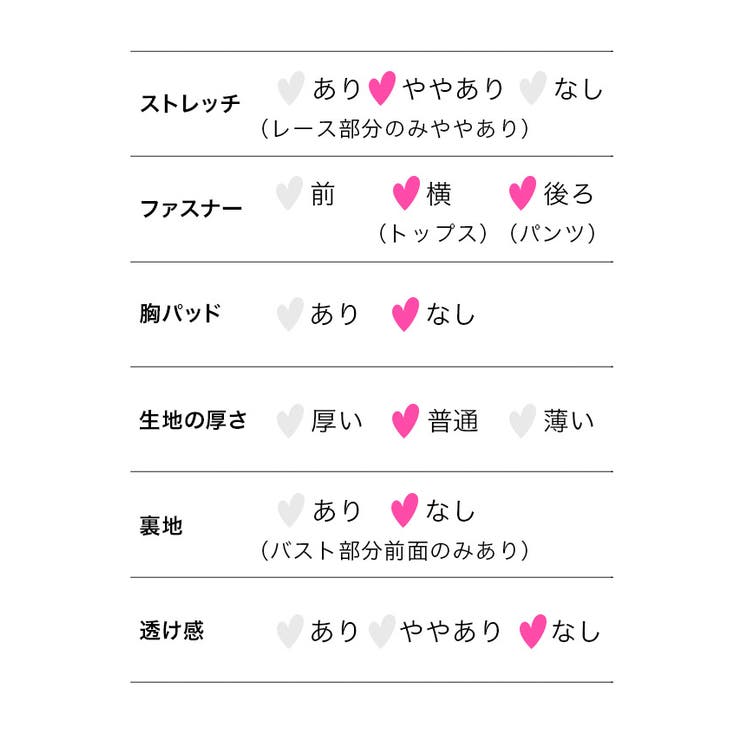Viewport: 740px width, 740px height.
Task: Pick the gray heart for 透け感 あり
Action: point(289,631)
